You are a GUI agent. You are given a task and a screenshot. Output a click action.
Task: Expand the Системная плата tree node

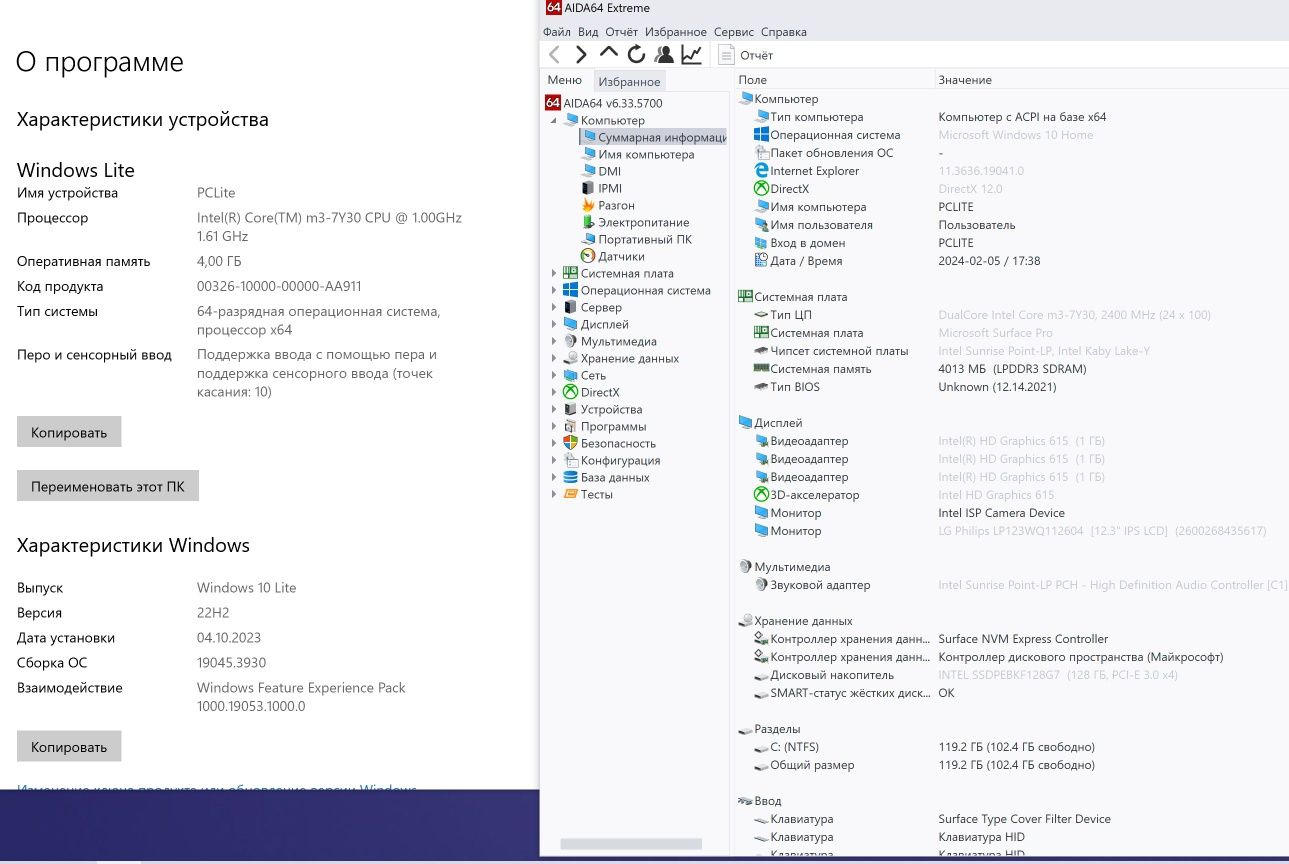tap(554, 273)
